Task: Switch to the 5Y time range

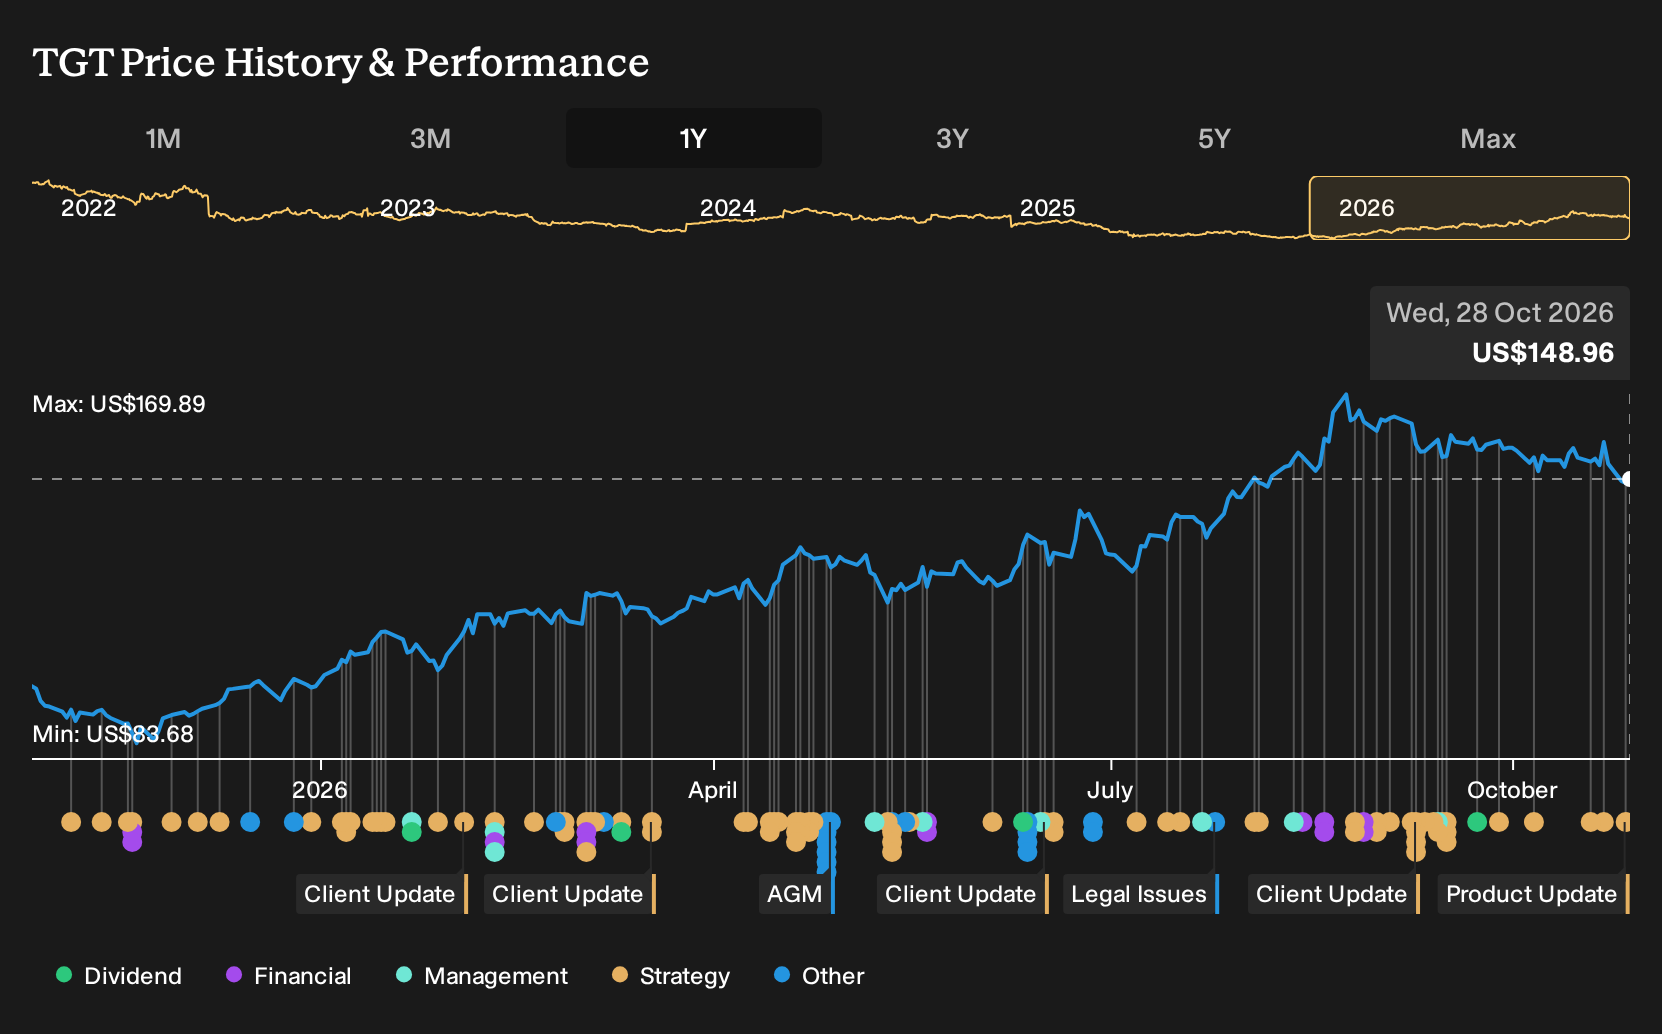Action: pos(1214,138)
